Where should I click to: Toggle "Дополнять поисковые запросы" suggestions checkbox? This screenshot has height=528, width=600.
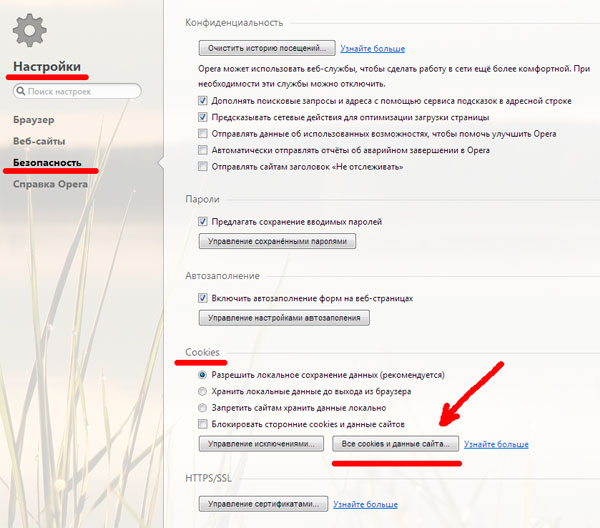coord(203,101)
